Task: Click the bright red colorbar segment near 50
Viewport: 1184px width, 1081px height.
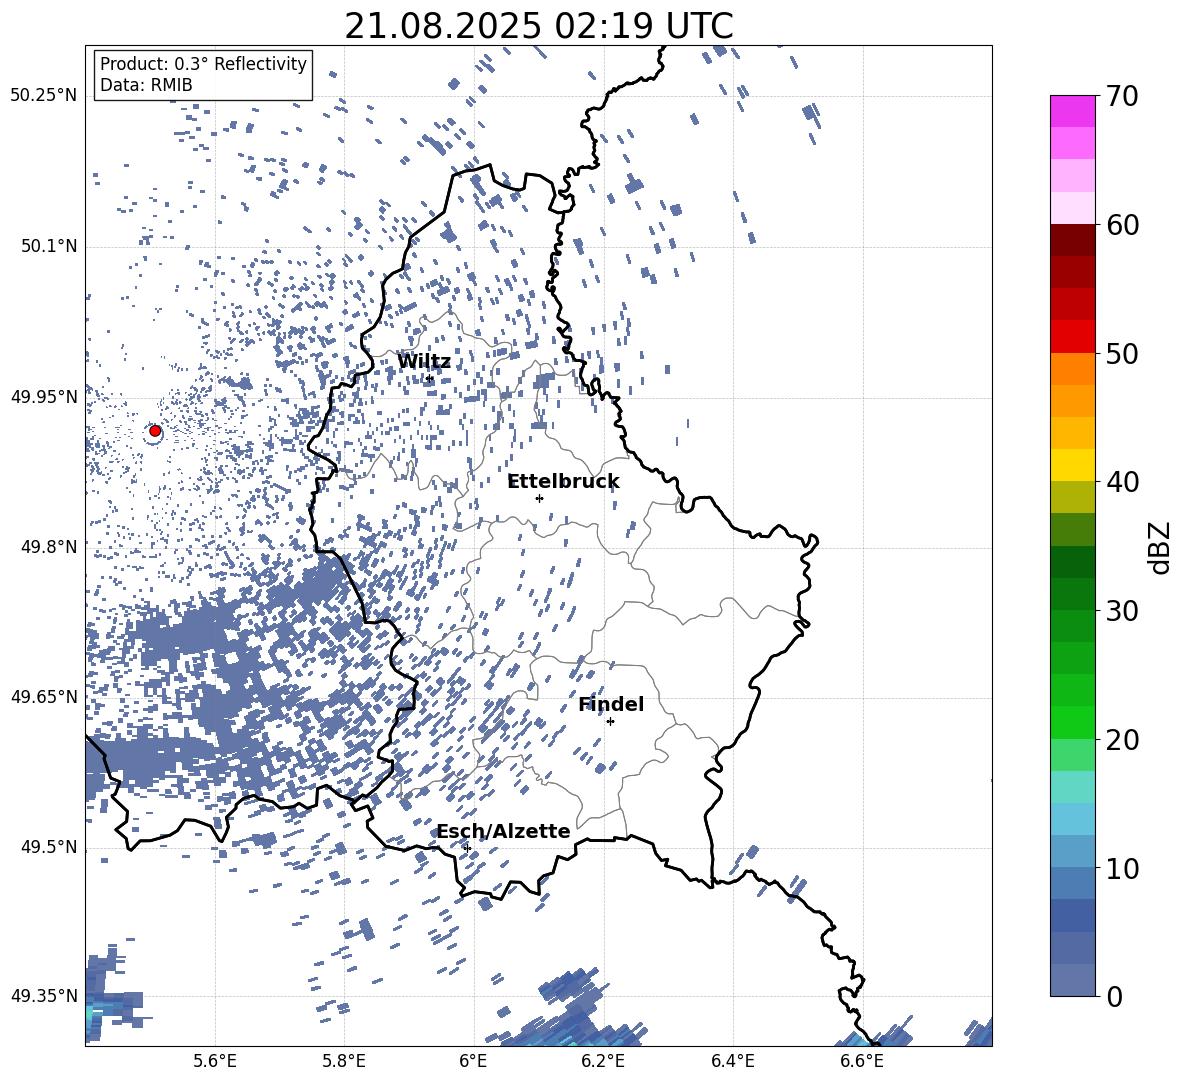Action: pos(1073,337)
